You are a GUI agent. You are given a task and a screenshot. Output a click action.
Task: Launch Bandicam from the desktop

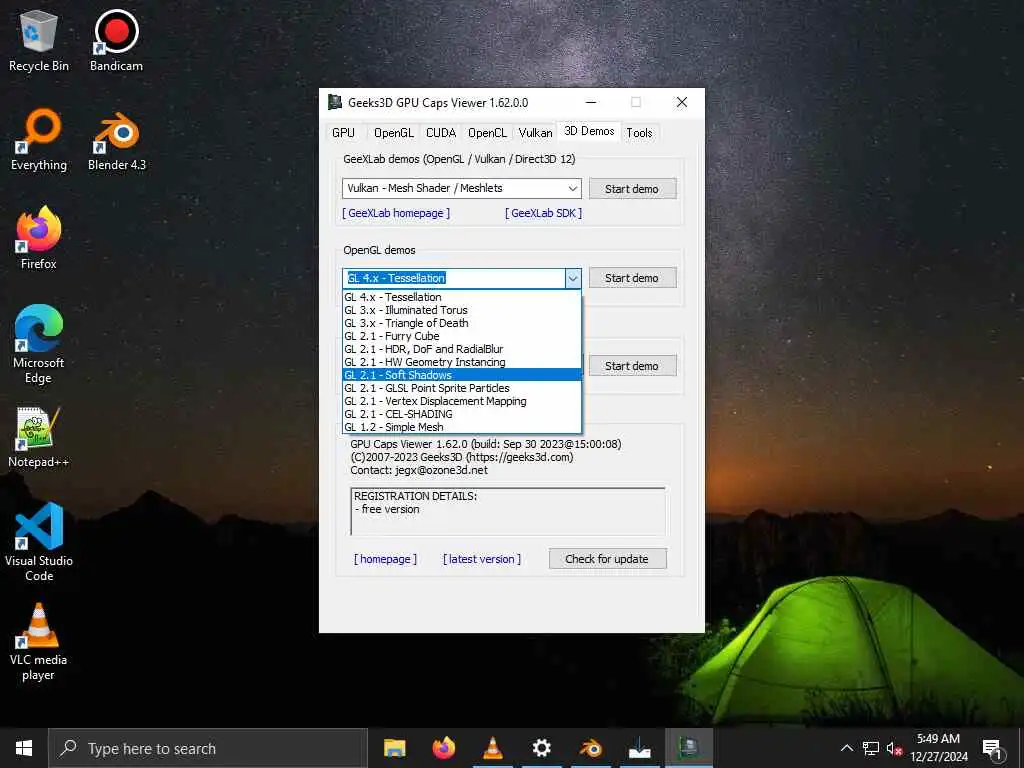pos(116,40)
